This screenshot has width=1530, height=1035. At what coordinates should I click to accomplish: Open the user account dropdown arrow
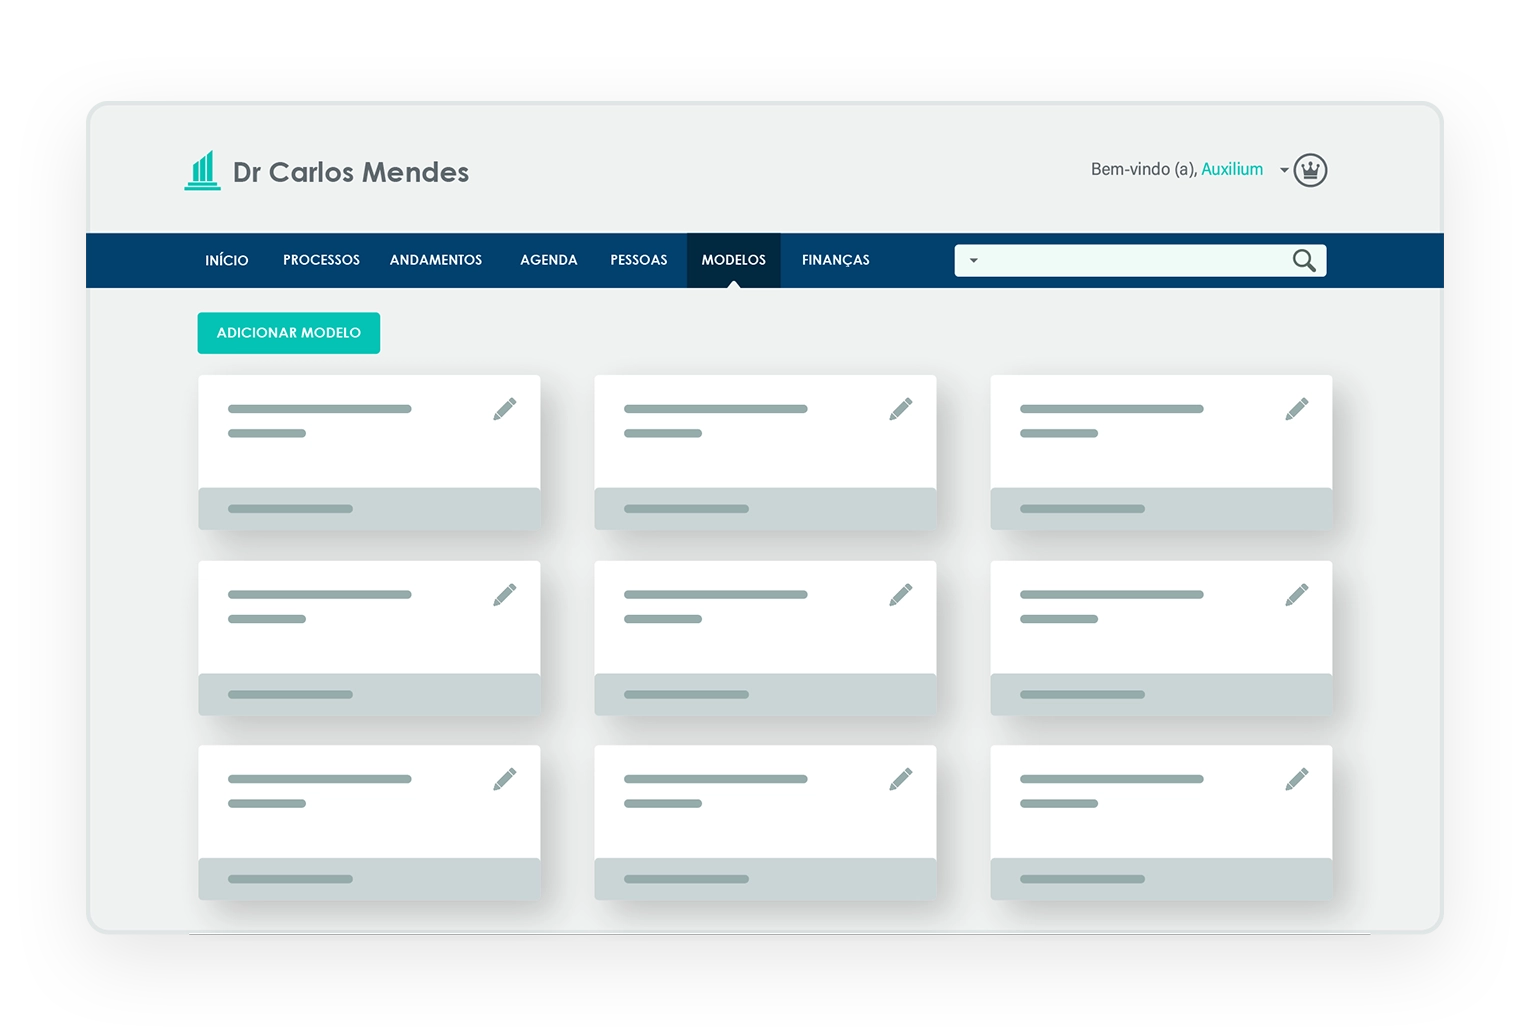point(1284,171)
